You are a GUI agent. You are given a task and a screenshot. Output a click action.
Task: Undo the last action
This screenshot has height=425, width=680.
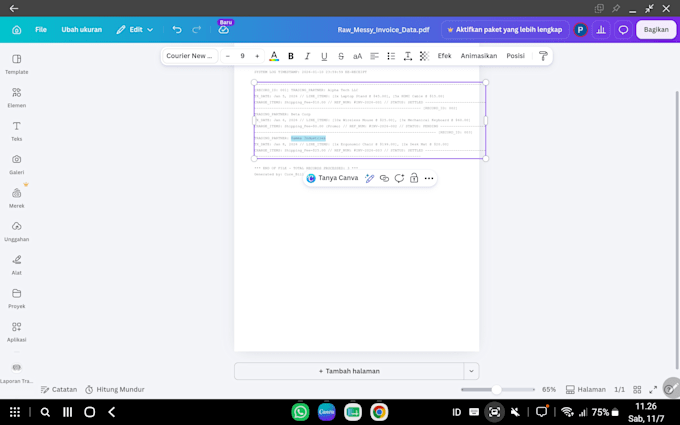177,29
